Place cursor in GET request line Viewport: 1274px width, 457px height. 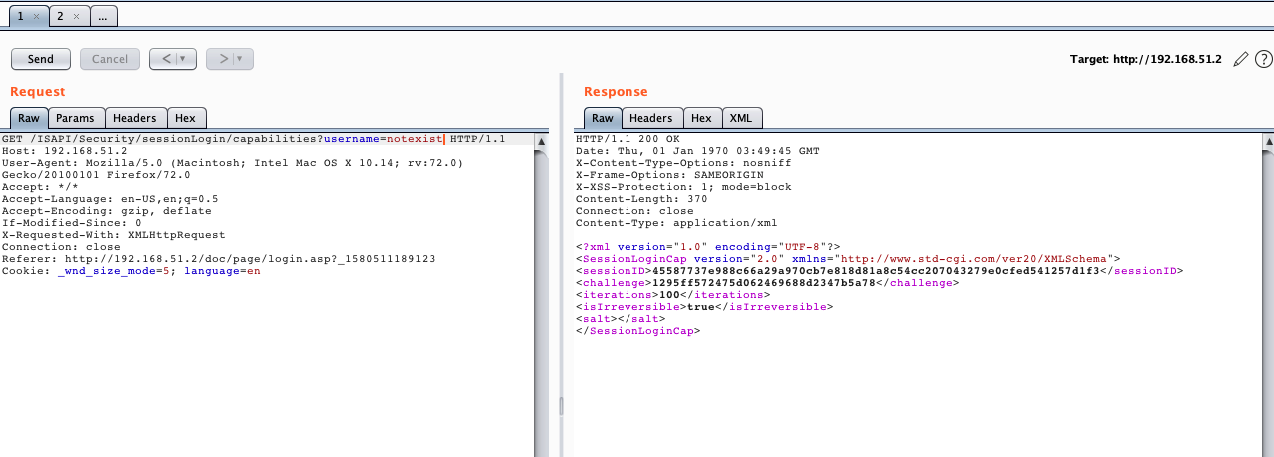[x=253, y=139]
